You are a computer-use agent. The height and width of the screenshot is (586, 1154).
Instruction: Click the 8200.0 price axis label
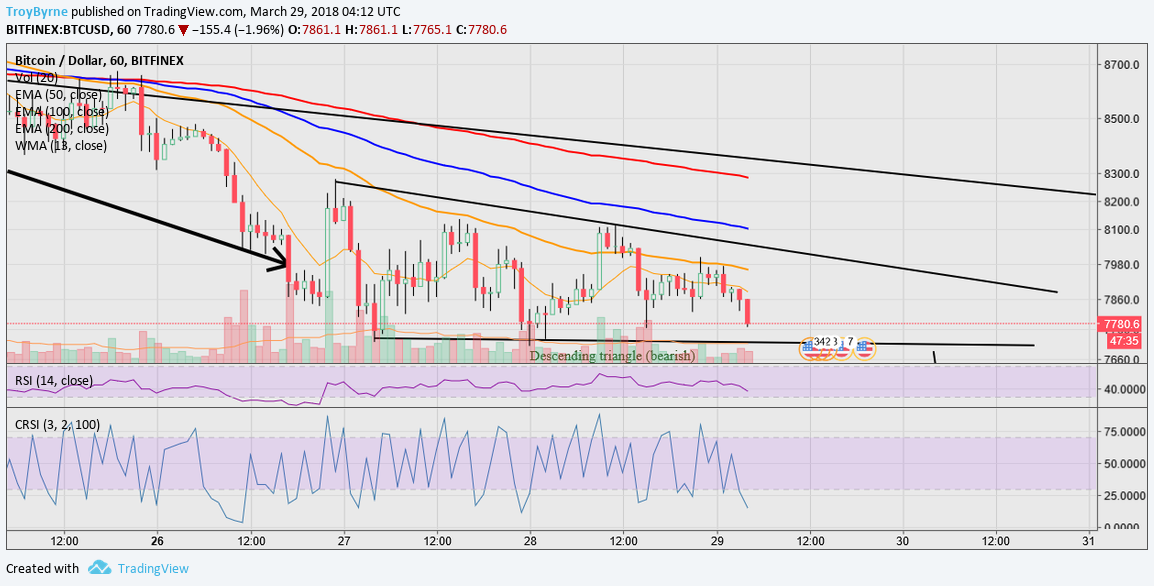click(1120, 202)
